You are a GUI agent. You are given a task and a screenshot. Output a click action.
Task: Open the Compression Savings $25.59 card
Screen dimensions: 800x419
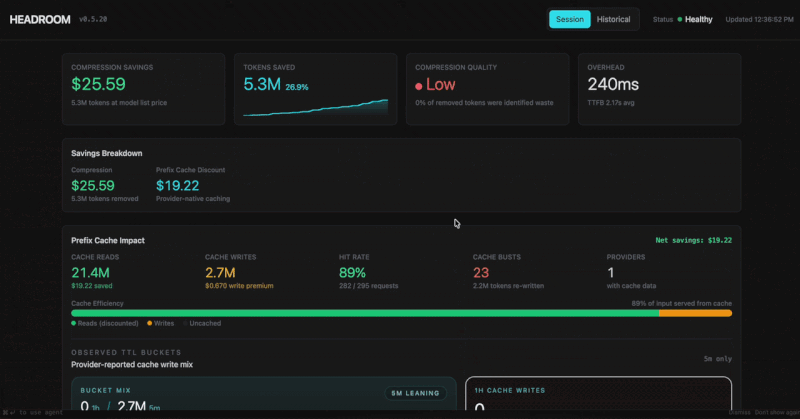point(143,89)
